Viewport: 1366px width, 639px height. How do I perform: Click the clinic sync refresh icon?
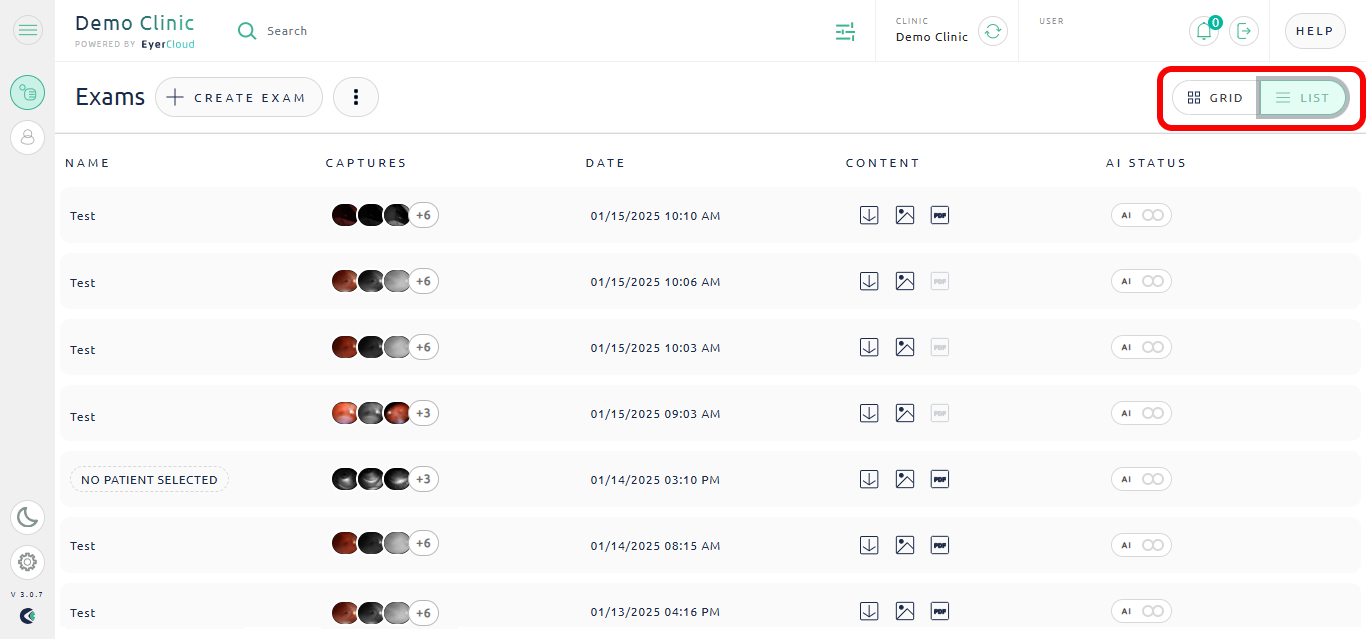(992, 31)
